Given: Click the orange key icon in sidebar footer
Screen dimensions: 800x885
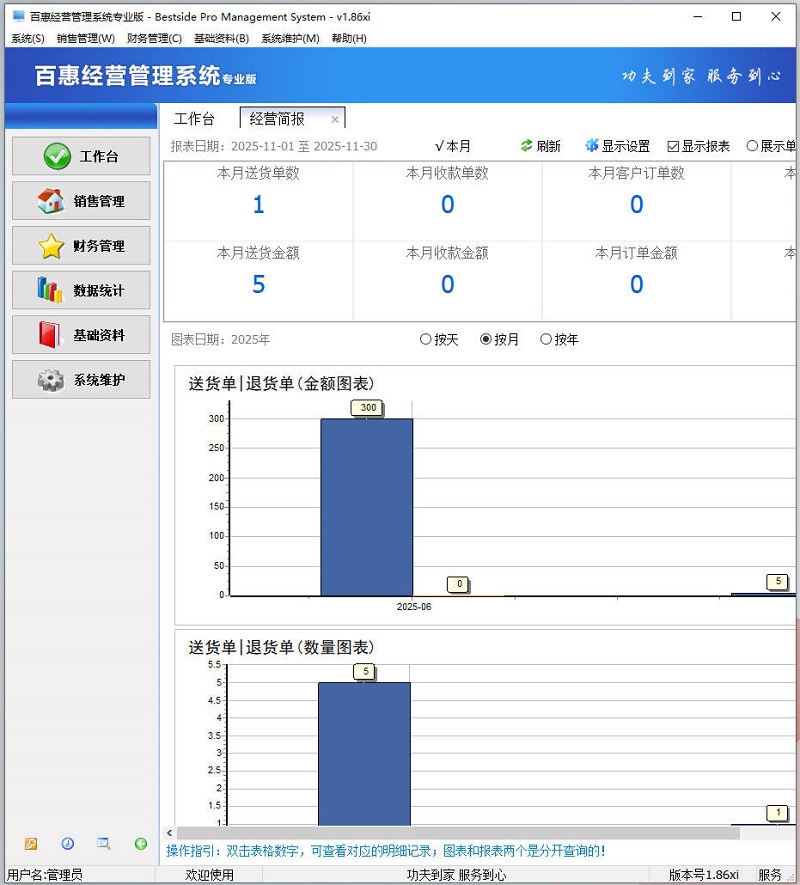Looking at the screenshot, I should tap(31, 844).
